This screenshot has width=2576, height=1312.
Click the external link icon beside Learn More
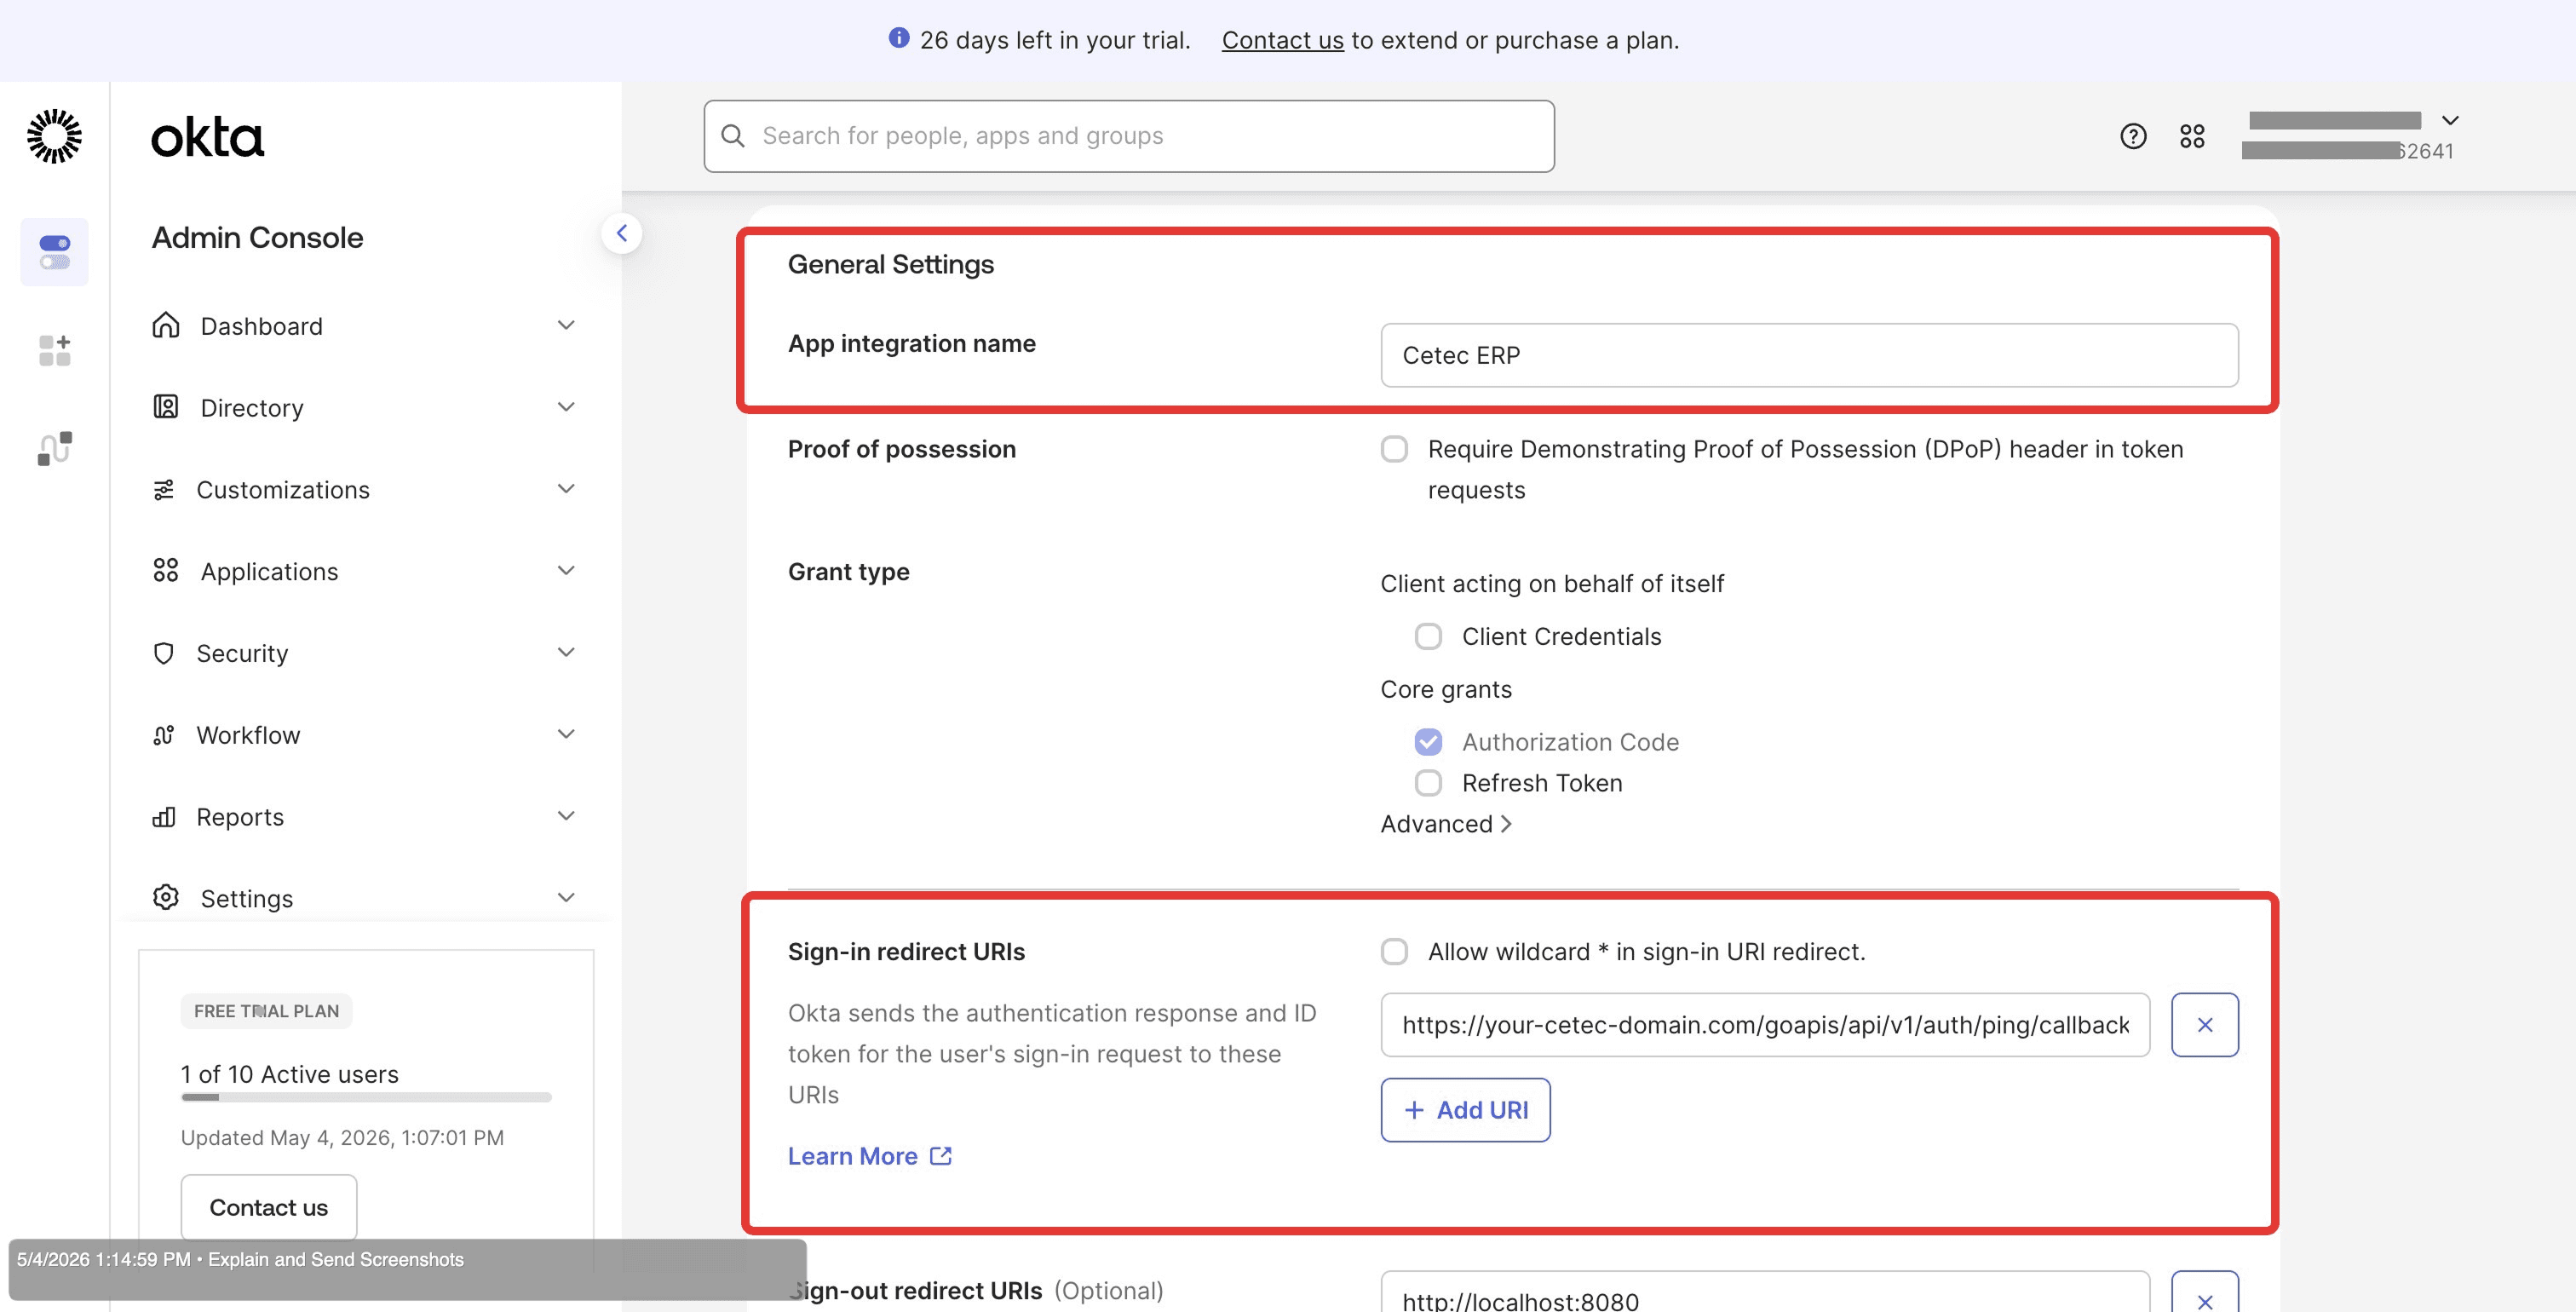click(x=940, y=1156)
